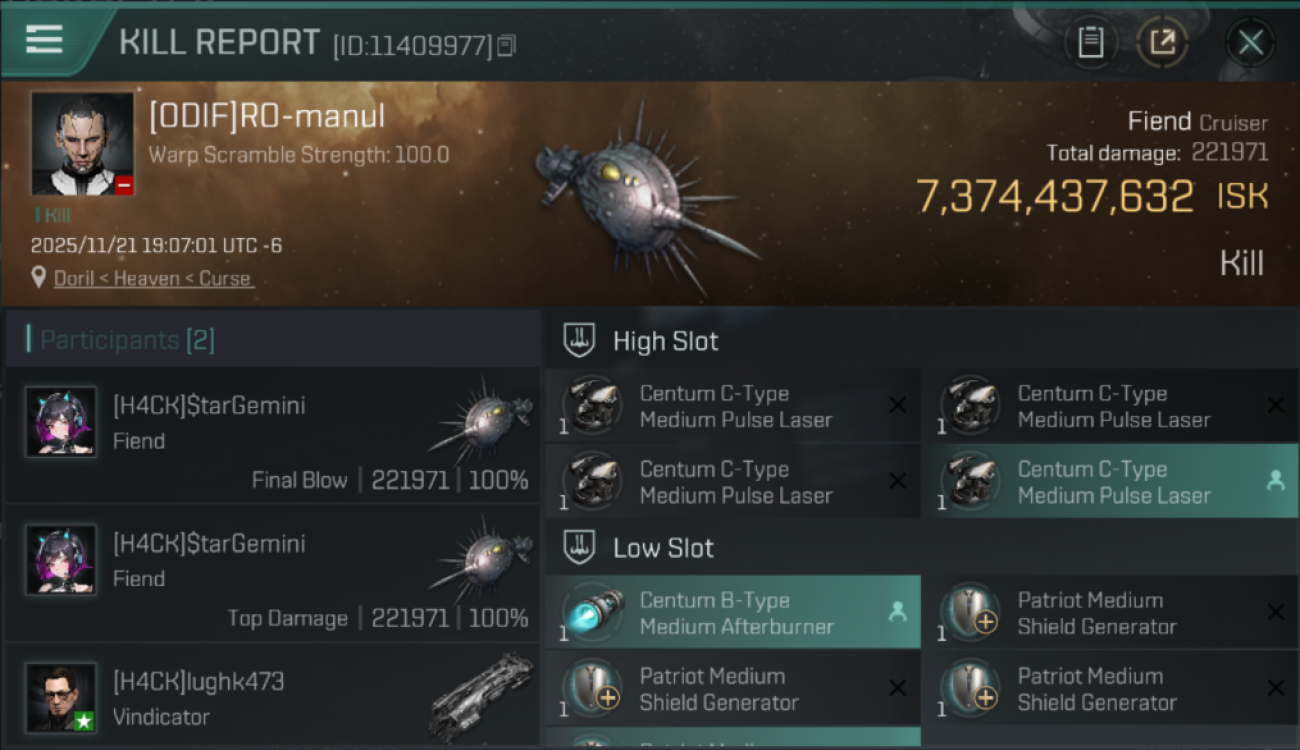The height and width of the screenshot is (750, 1300).
Task: Click the share kill report icon
Action: coord(1162,42)
